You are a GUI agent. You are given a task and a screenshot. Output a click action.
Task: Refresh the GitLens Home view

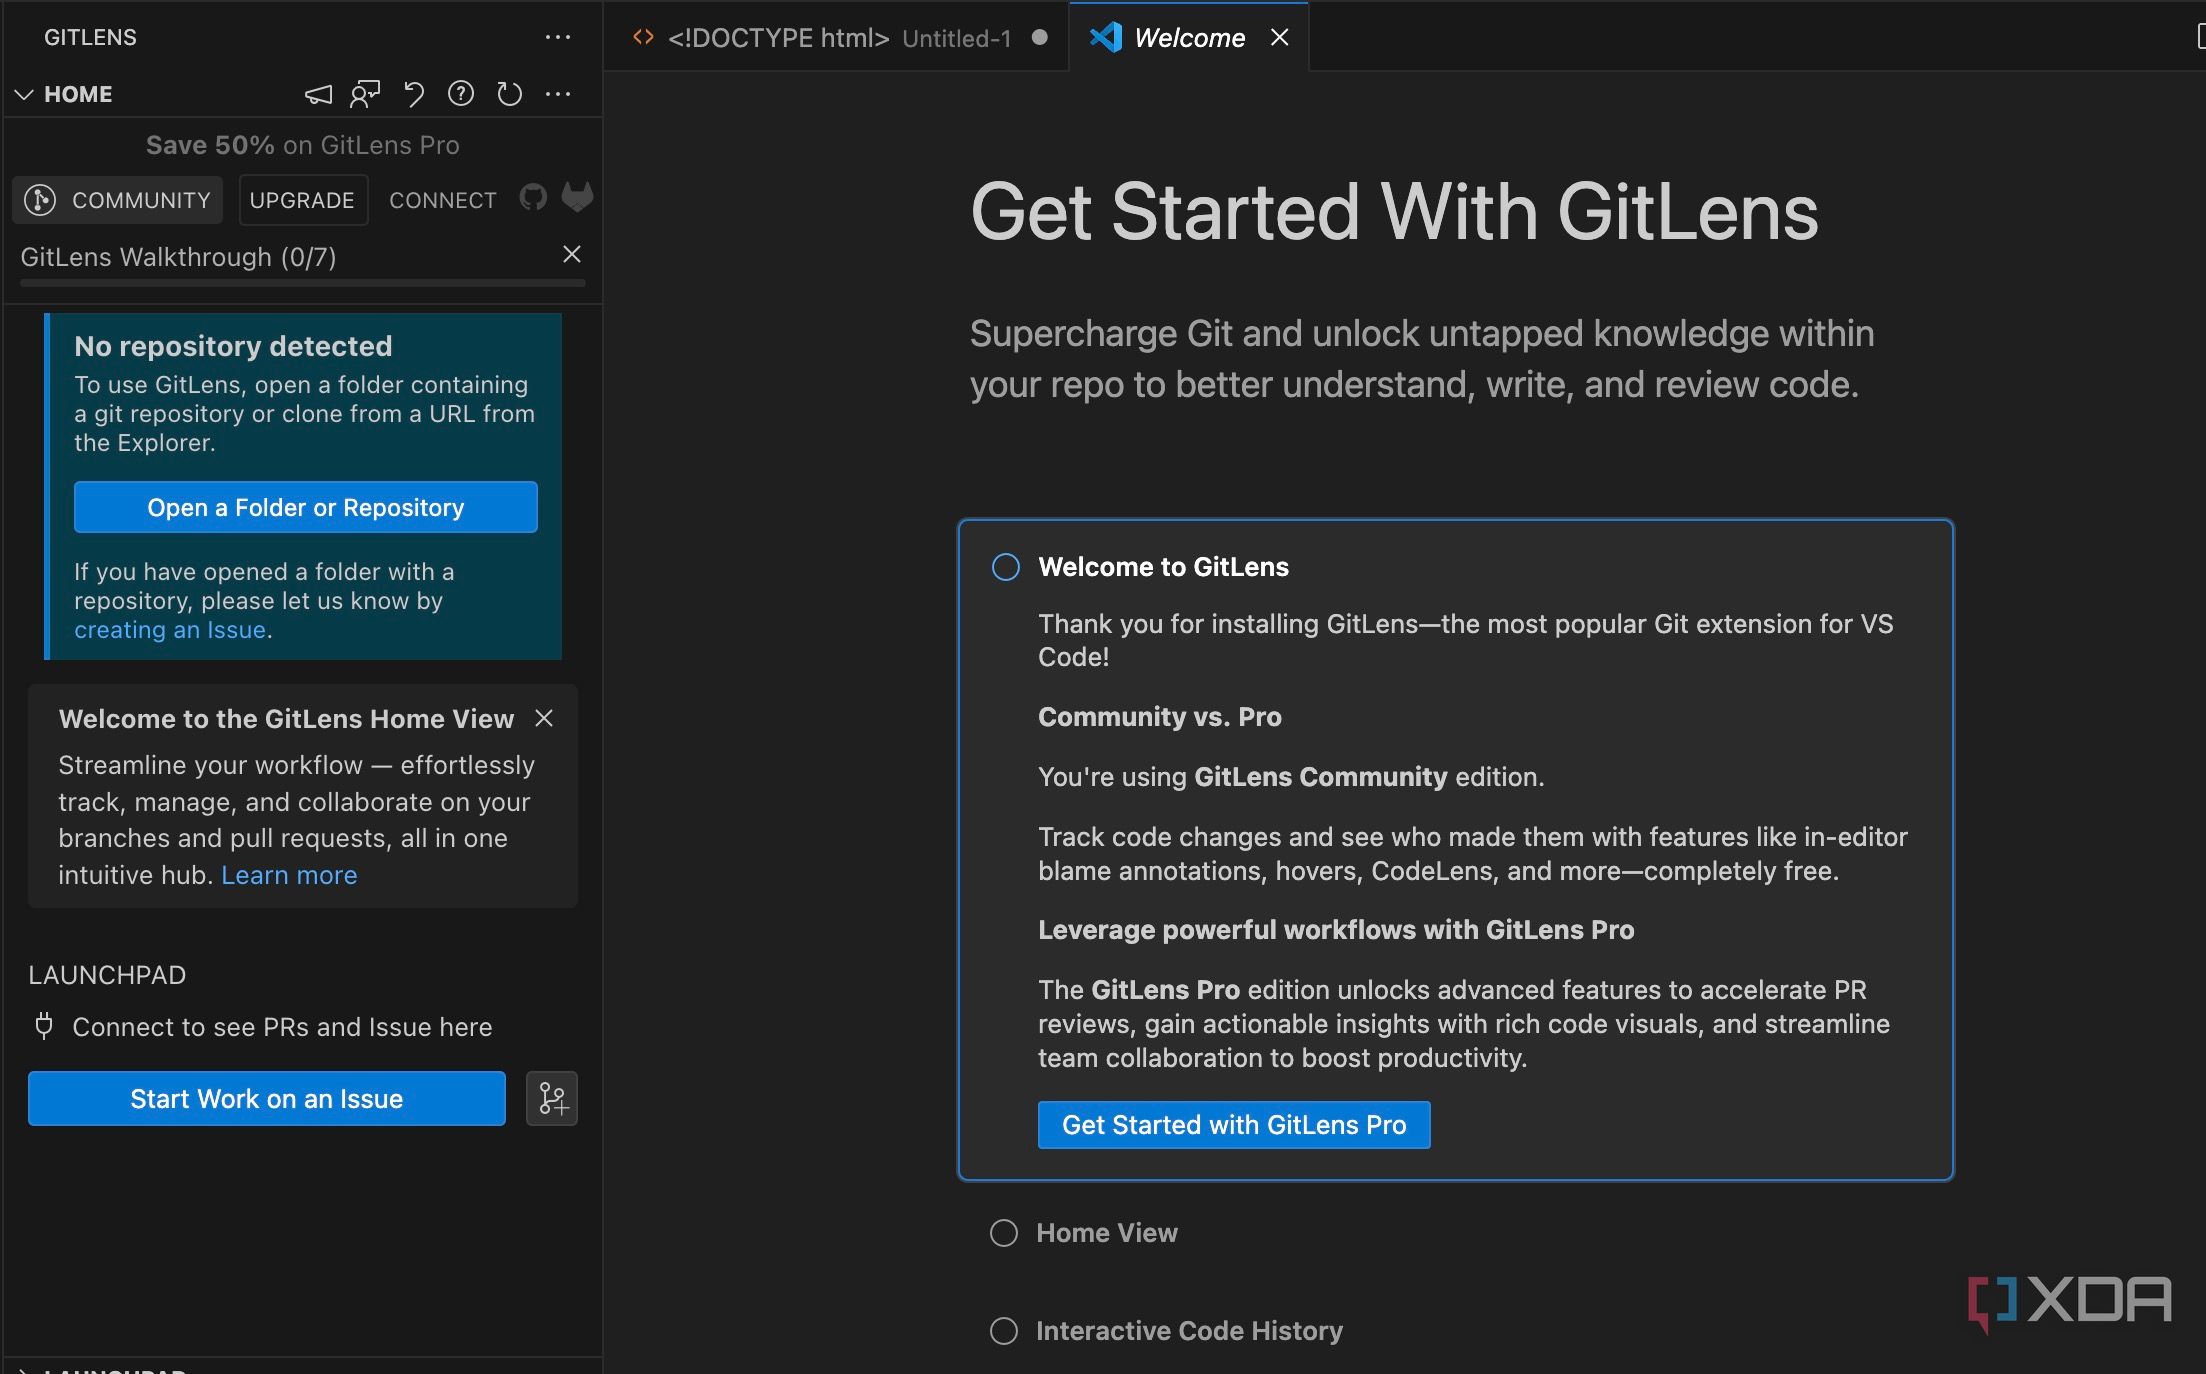[510, 94]
